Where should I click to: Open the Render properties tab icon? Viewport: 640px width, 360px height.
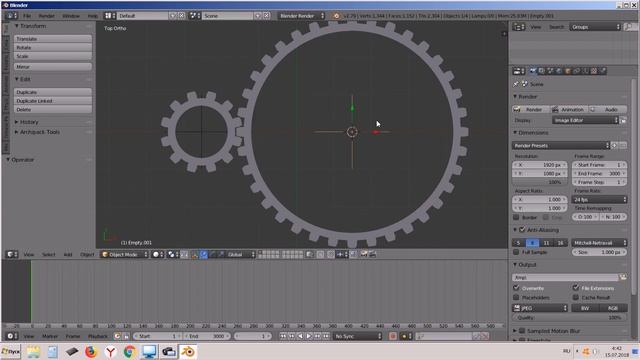533,71
